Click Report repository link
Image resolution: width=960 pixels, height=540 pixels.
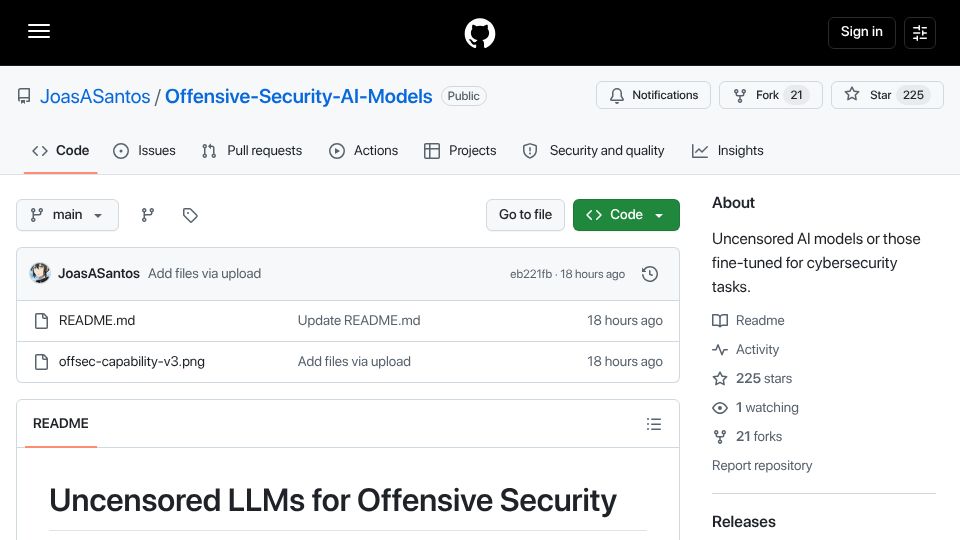[762, 465]
